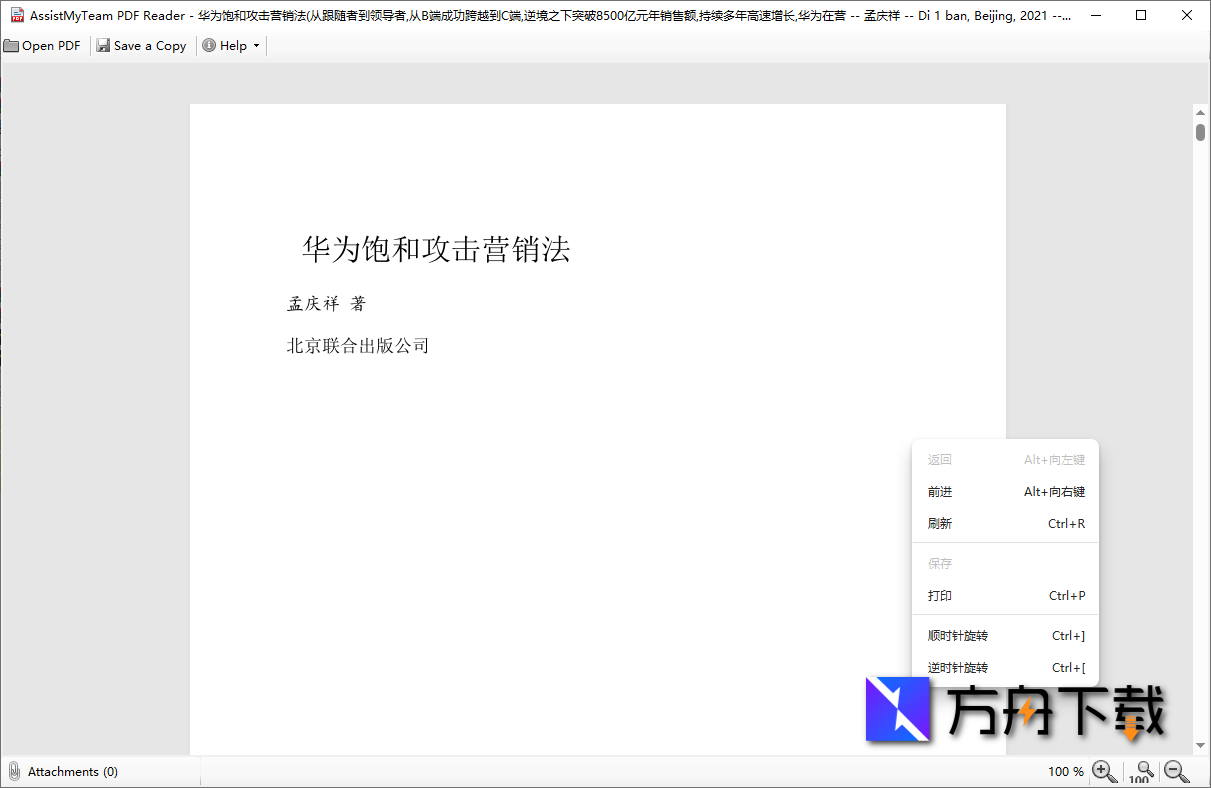Choose 刷新 (Refresh) from the context menu

pos(940,523)
